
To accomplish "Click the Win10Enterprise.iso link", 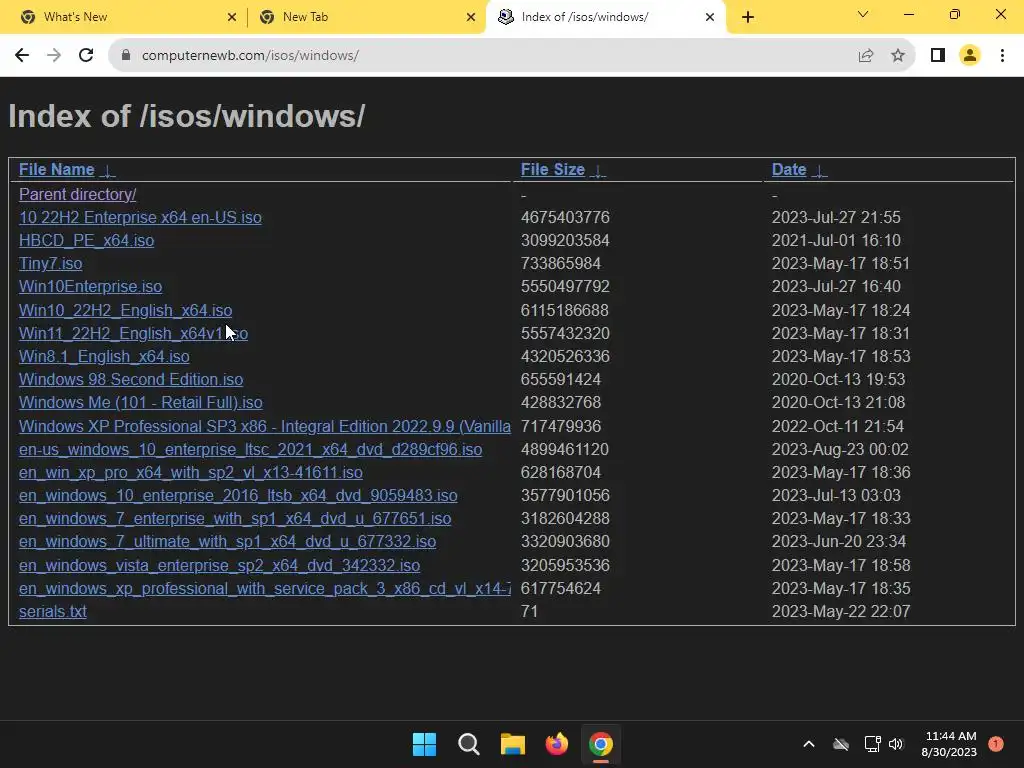I will 91,287.
